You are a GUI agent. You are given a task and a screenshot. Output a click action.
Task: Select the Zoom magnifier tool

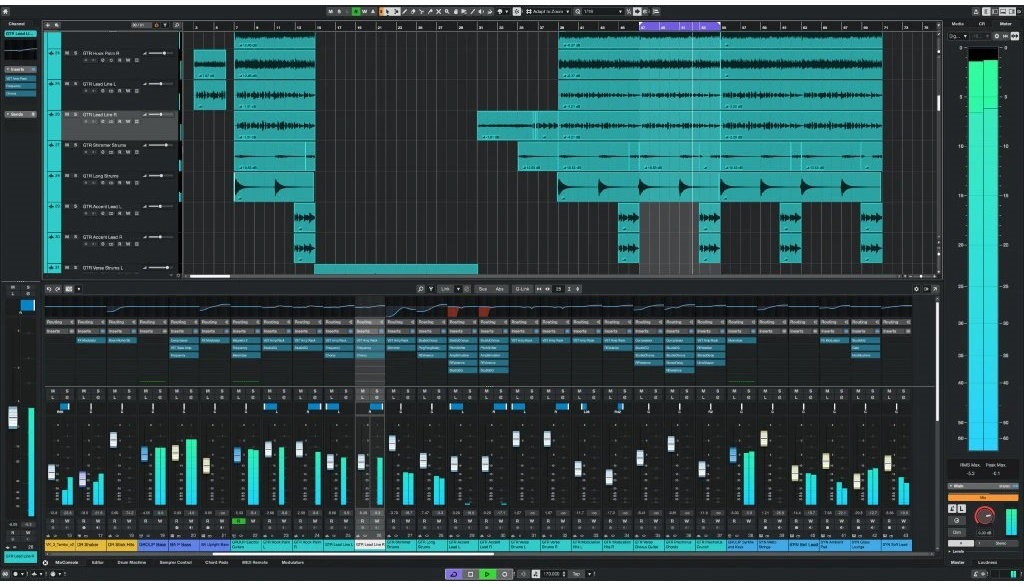447,11
